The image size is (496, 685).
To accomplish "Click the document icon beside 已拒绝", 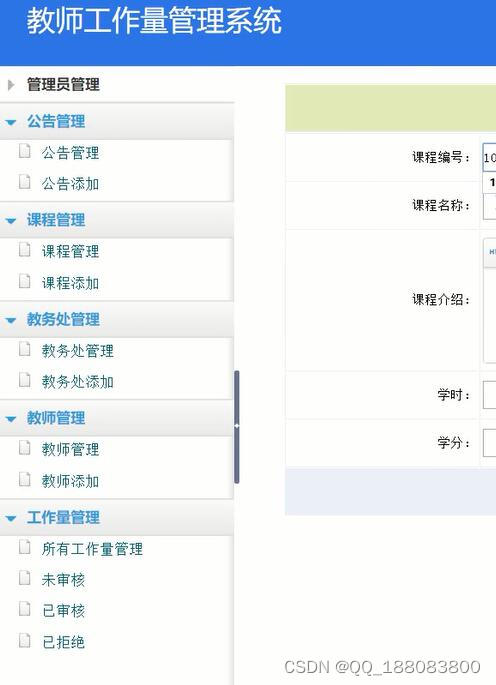I will (x=25, y=640).
